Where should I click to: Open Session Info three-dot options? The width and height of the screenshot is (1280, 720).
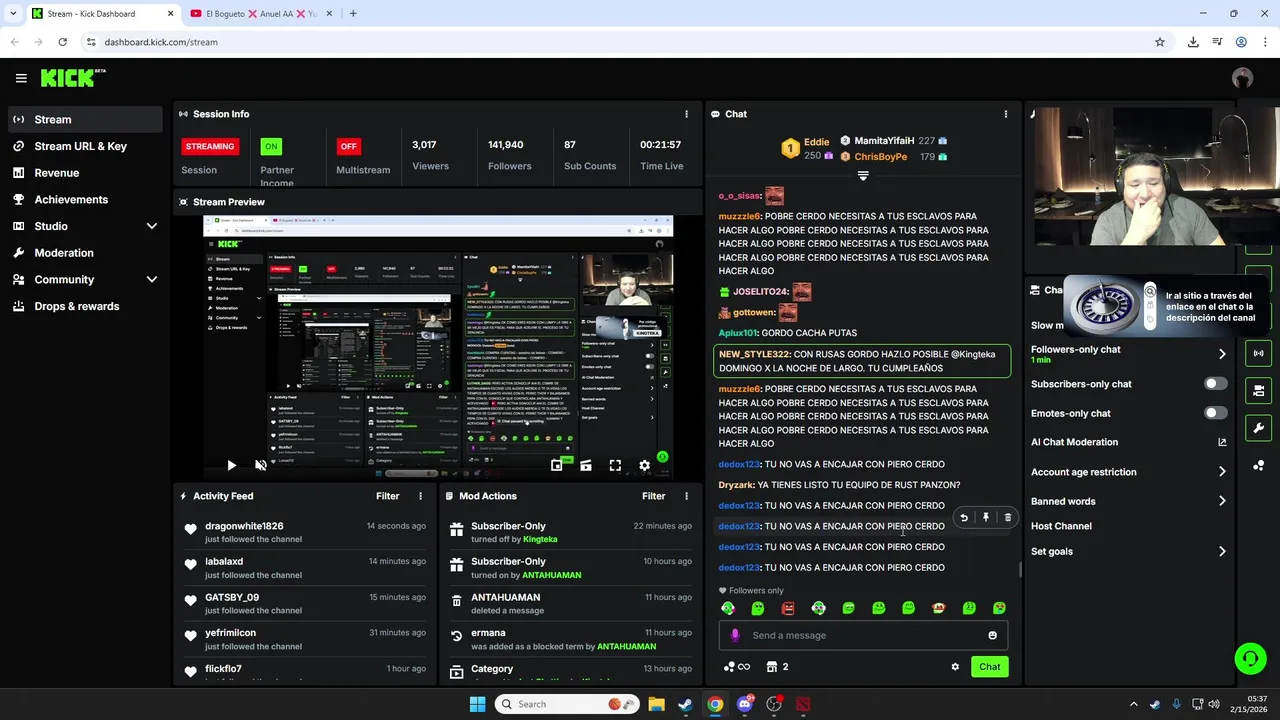pyautogui.click(x=686, y=114)
